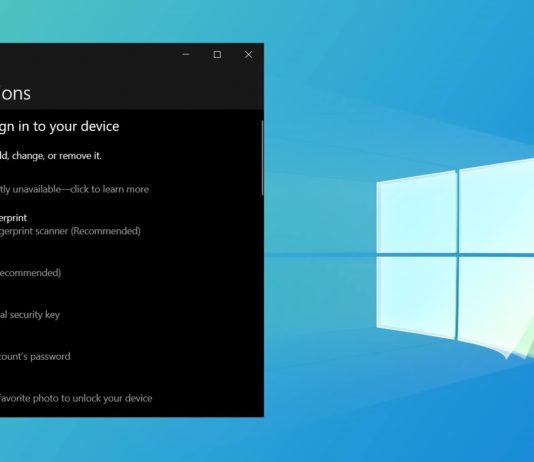
Task: Click the Windows logo on the desktop wallpaper
Action: [455, 259]
